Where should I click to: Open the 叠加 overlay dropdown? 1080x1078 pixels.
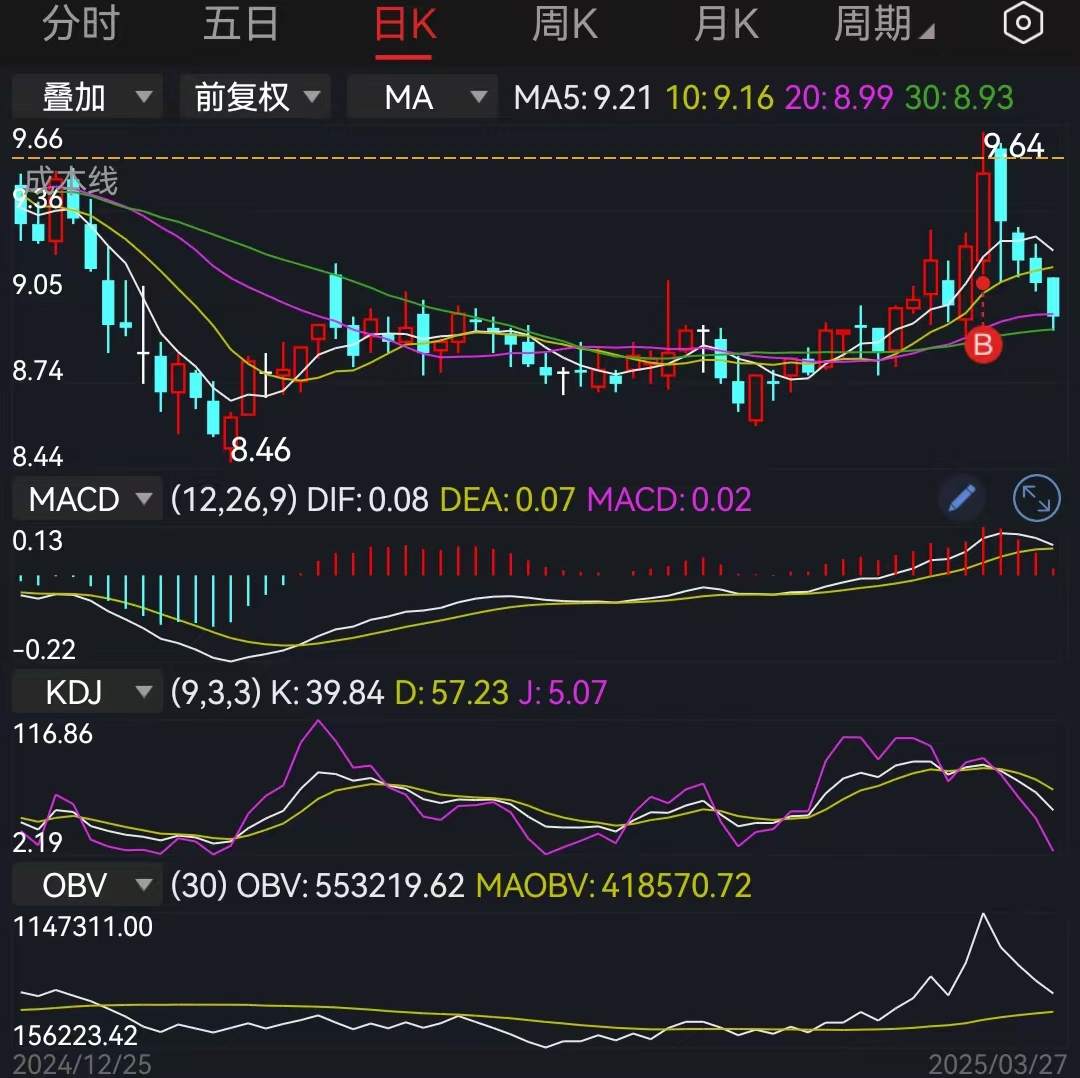click(87, 97)
